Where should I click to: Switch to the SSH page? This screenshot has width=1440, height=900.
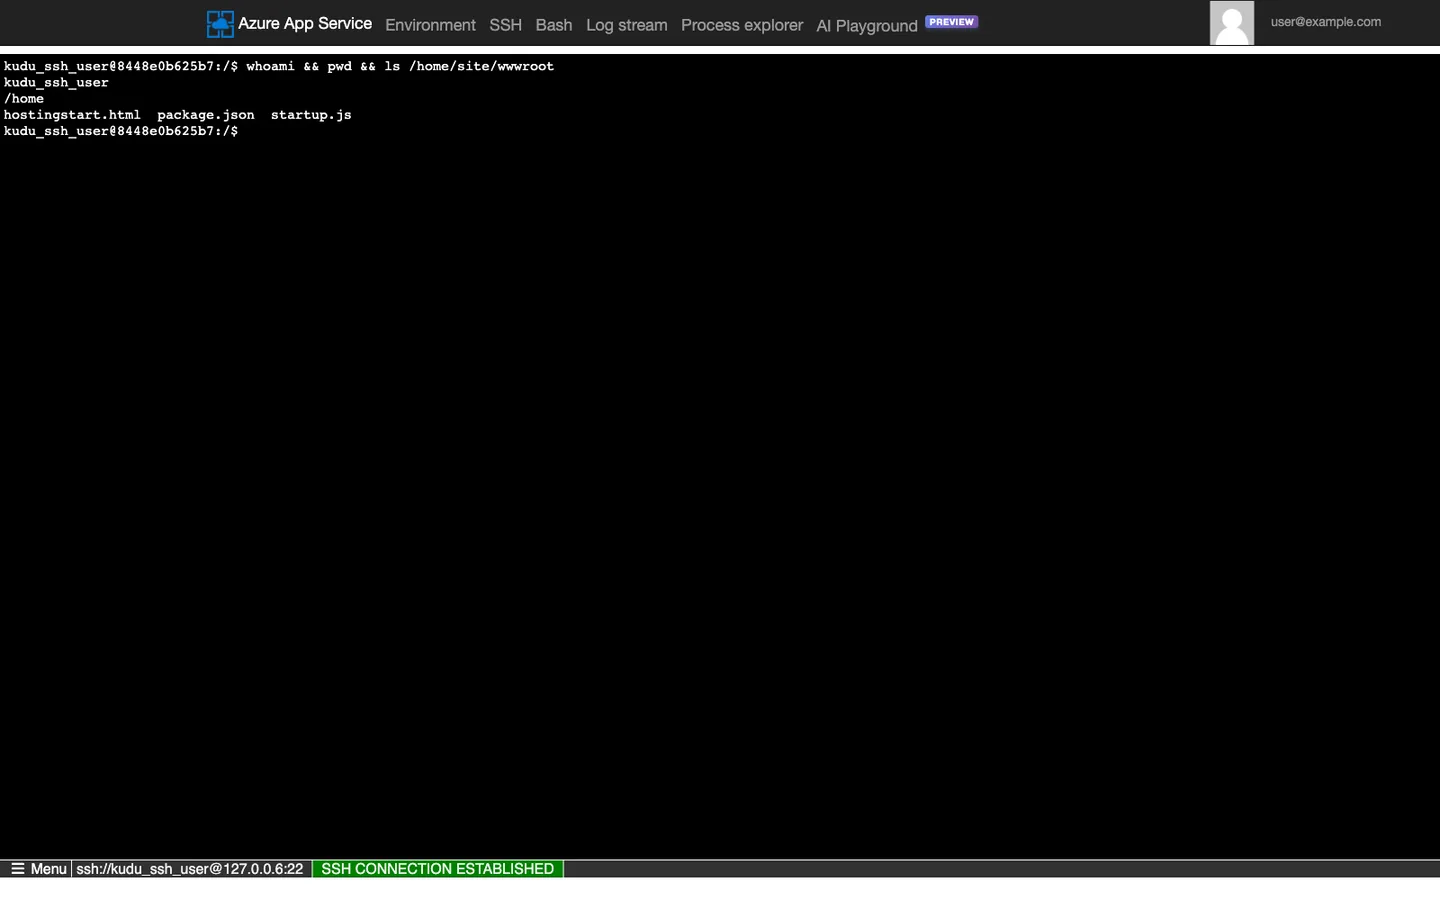coord(505,25)
